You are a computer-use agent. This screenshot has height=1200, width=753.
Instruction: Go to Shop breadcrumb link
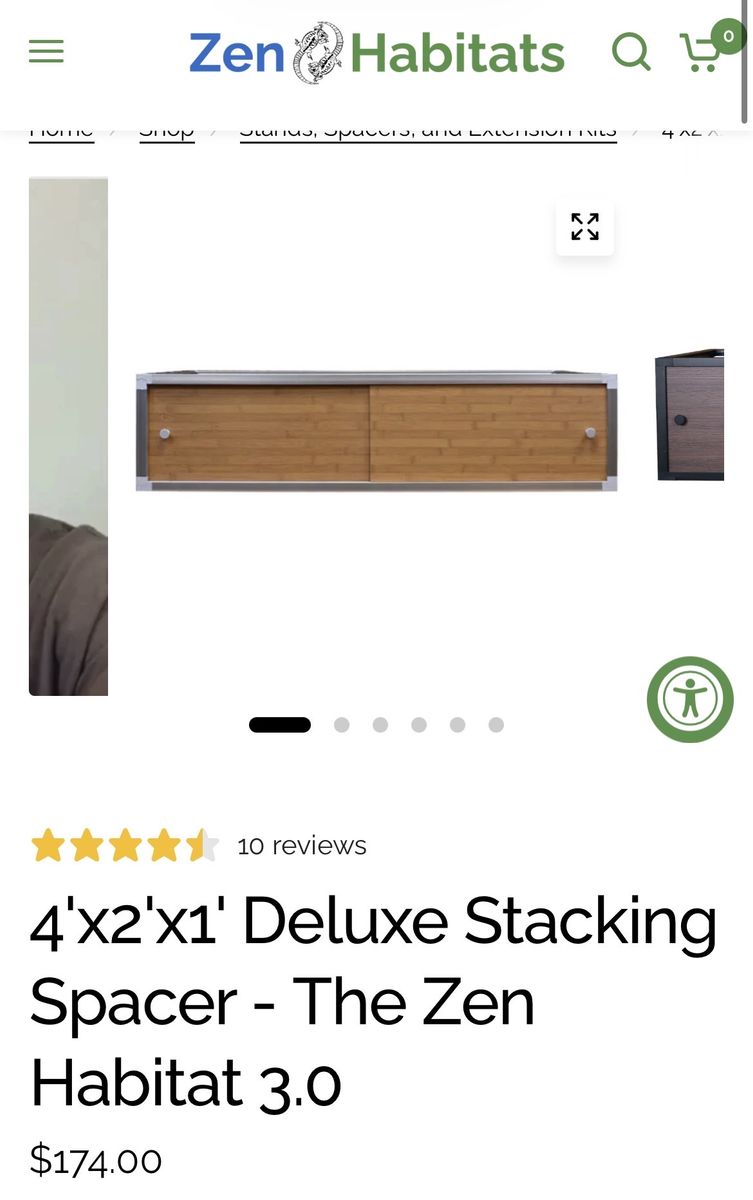pos(167,132)
